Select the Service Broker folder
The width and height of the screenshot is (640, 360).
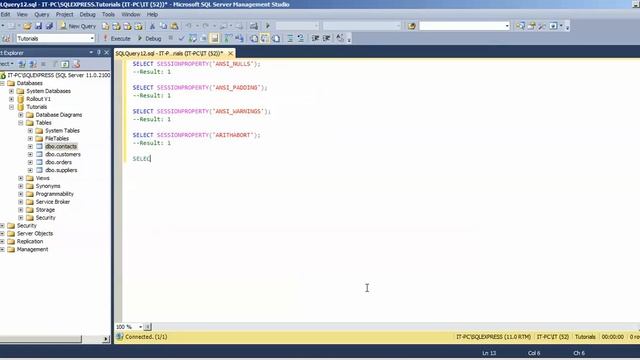tap(53, 202)
